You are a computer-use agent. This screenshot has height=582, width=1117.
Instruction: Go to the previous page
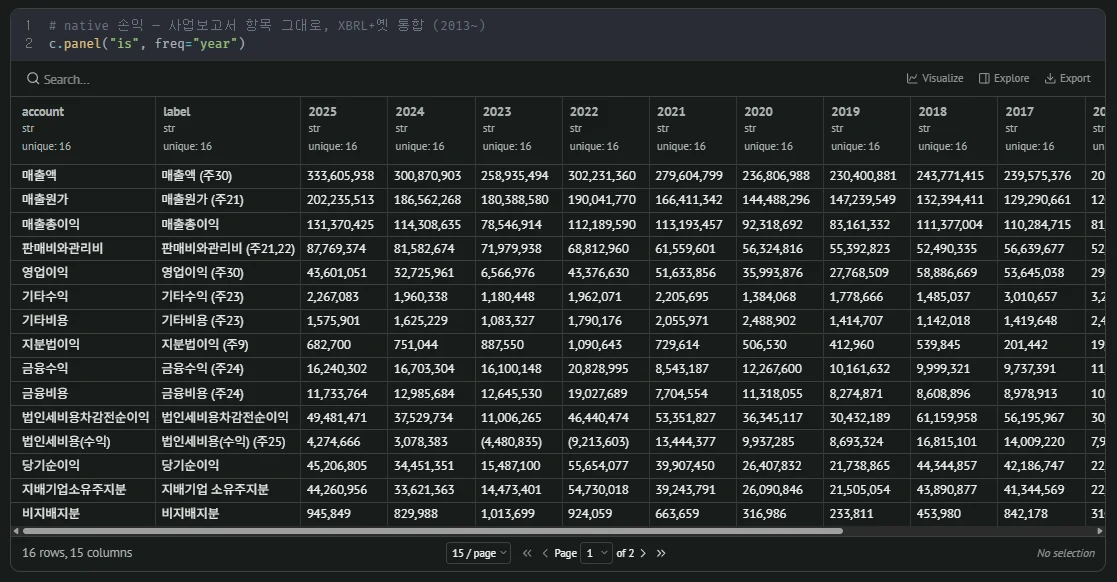[x=545, y=553]
